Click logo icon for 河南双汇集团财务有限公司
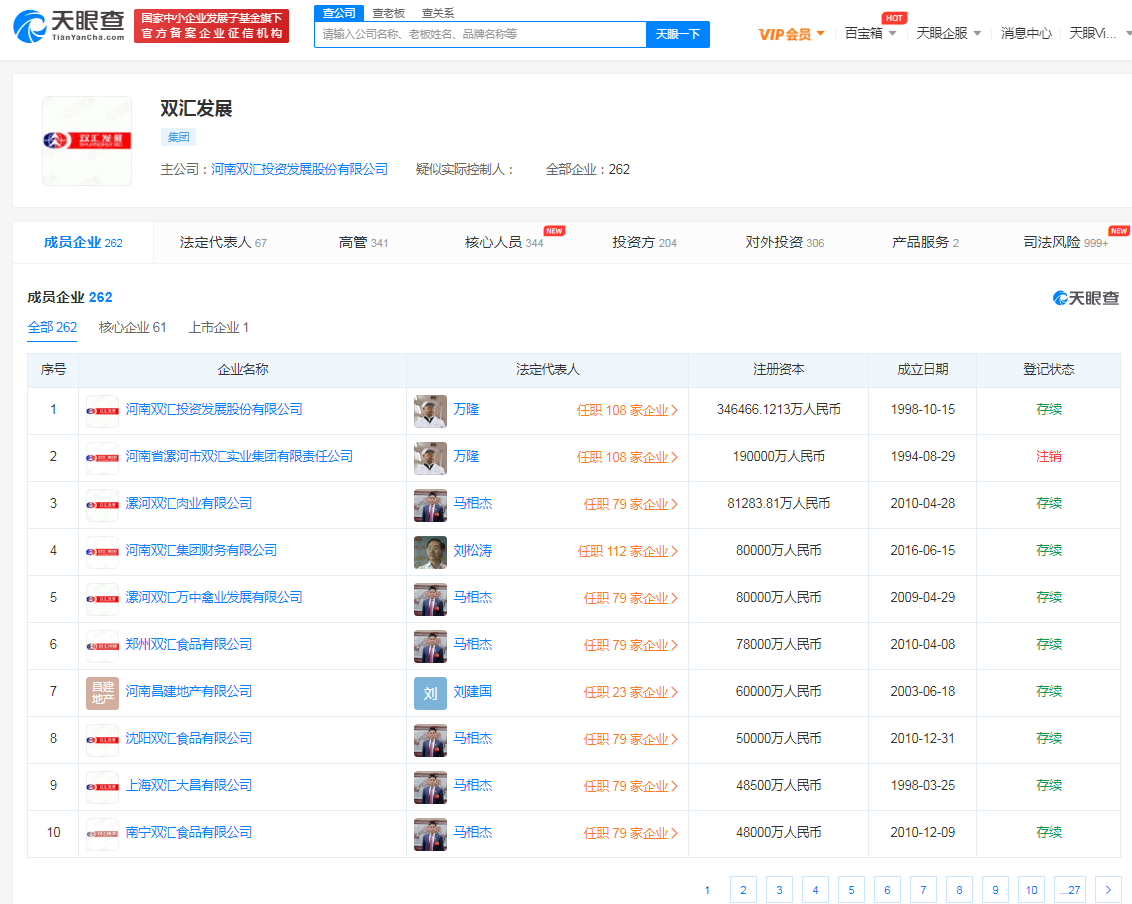 (x=102, y=552)
